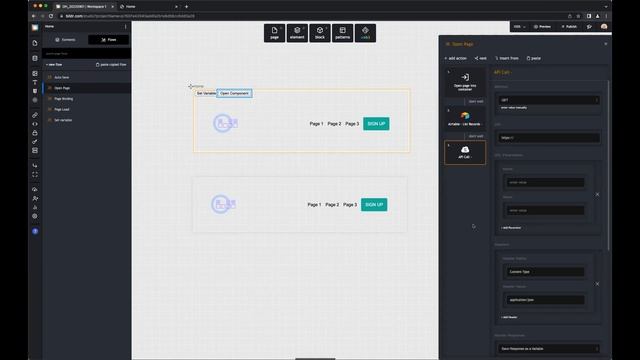Select the Open page into container action
640x360 pixels.
coord(465,82)
